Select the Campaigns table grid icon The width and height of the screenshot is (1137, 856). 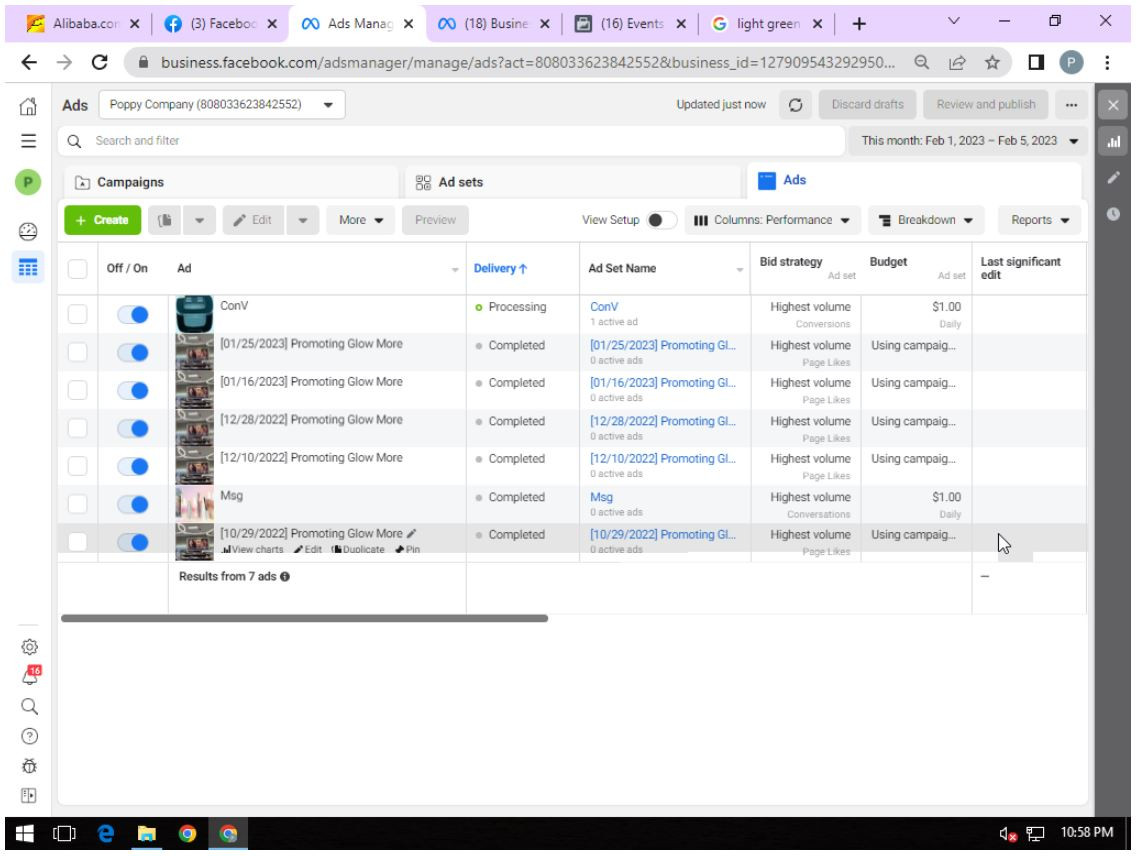click(x=28, y=268)
